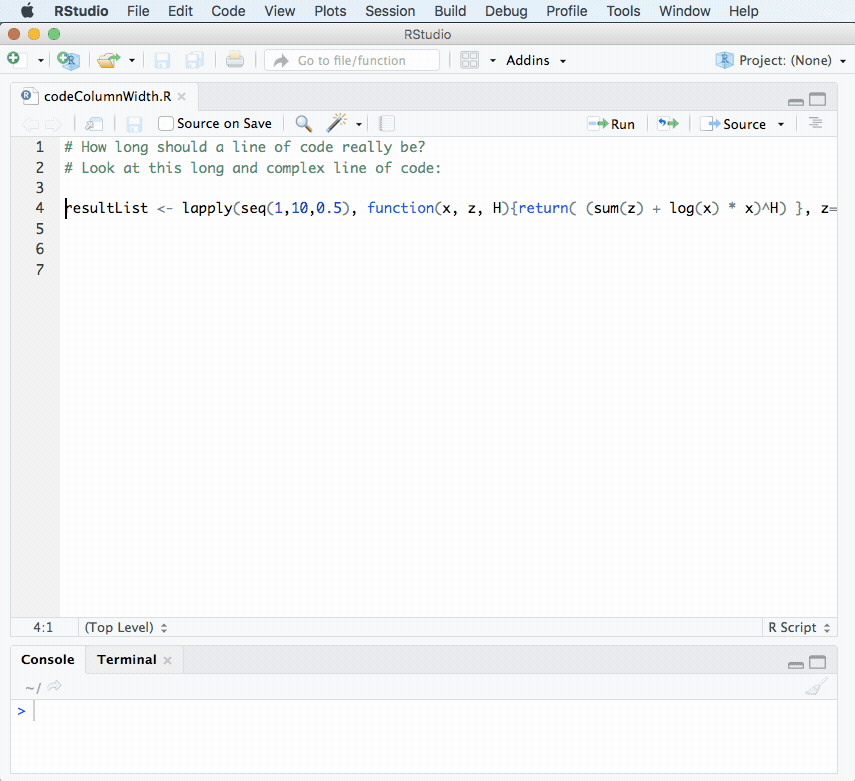Click the document outline icon
This screenshot has width=855, height=781.
tap(815, 123)
